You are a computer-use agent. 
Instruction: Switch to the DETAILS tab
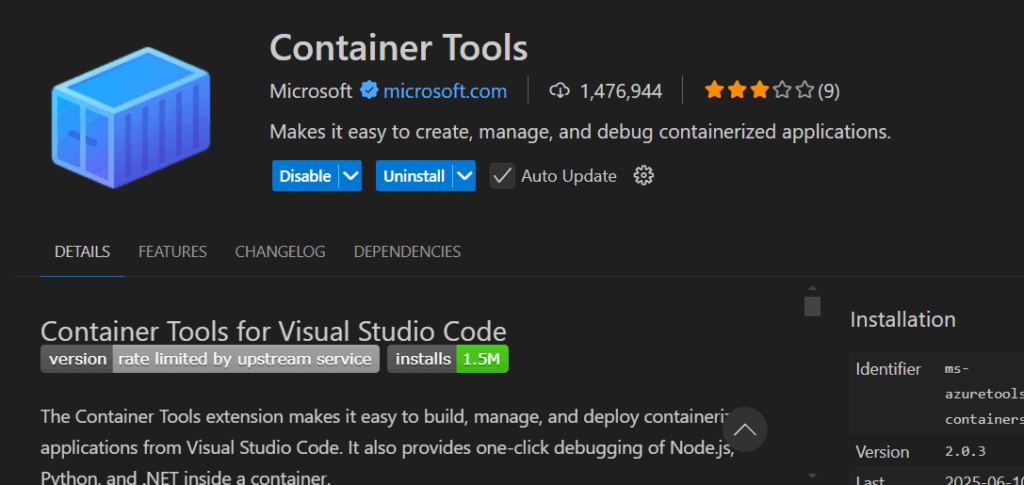[x=82, y=252]
